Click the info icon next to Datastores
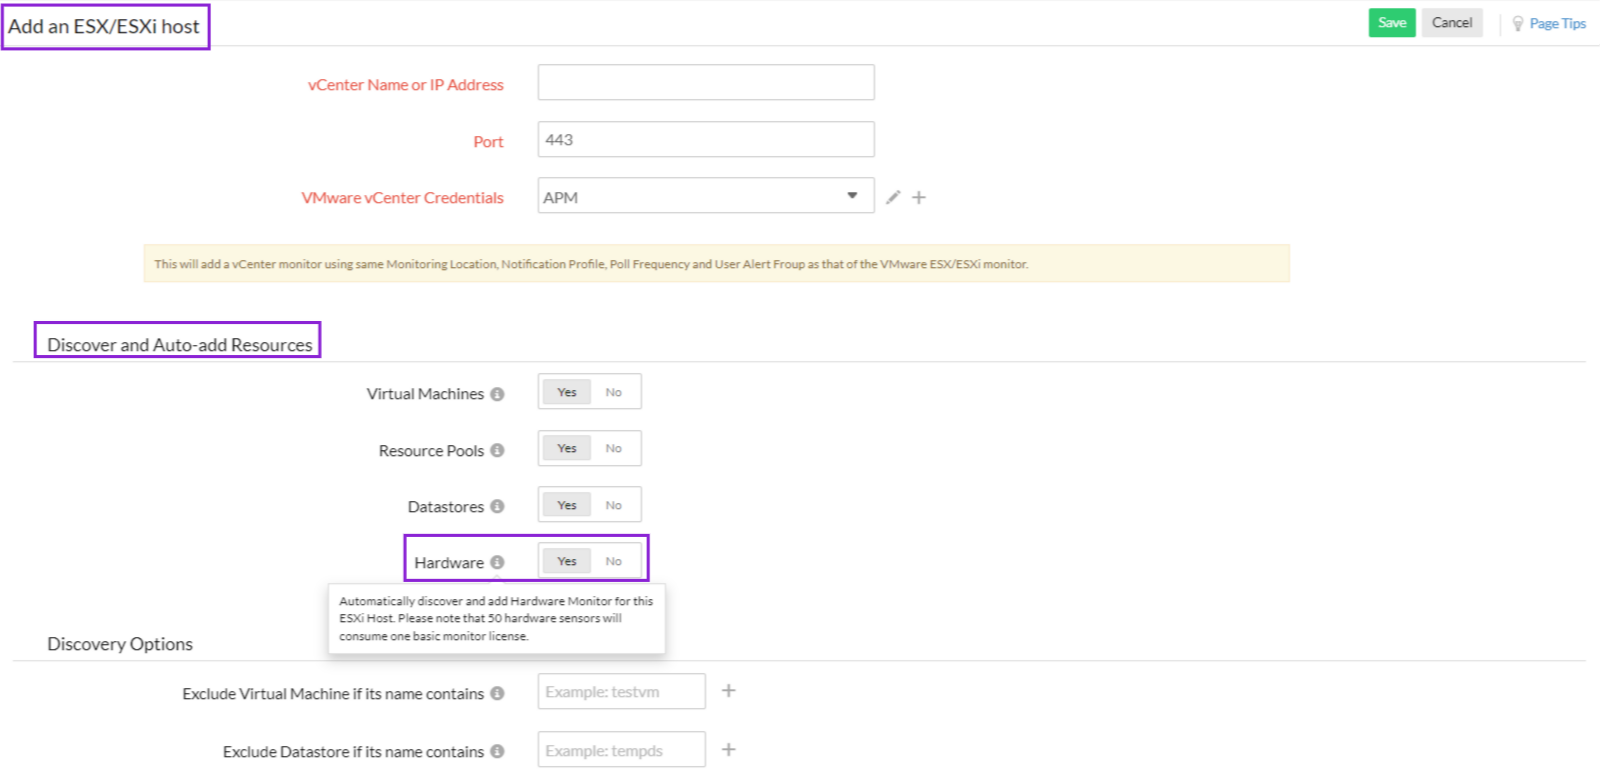The image size is (1600, 774). (497, 507)
